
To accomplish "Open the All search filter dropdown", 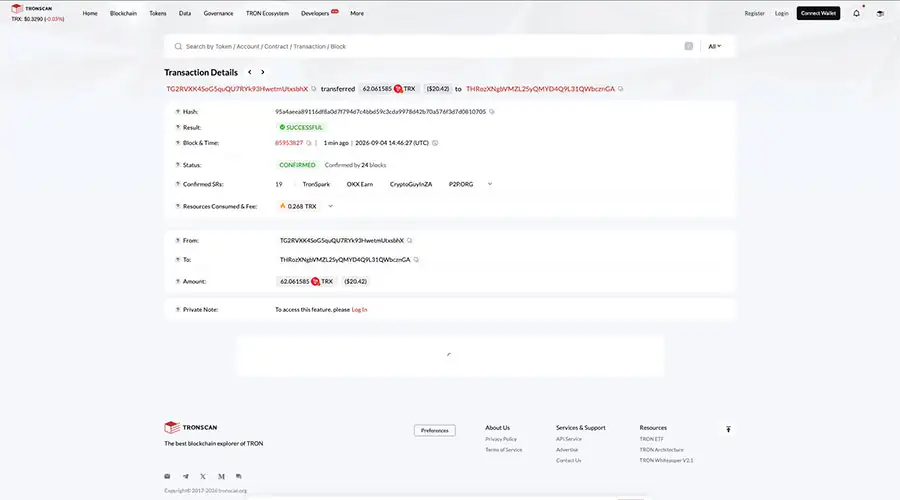I will 715,46.
